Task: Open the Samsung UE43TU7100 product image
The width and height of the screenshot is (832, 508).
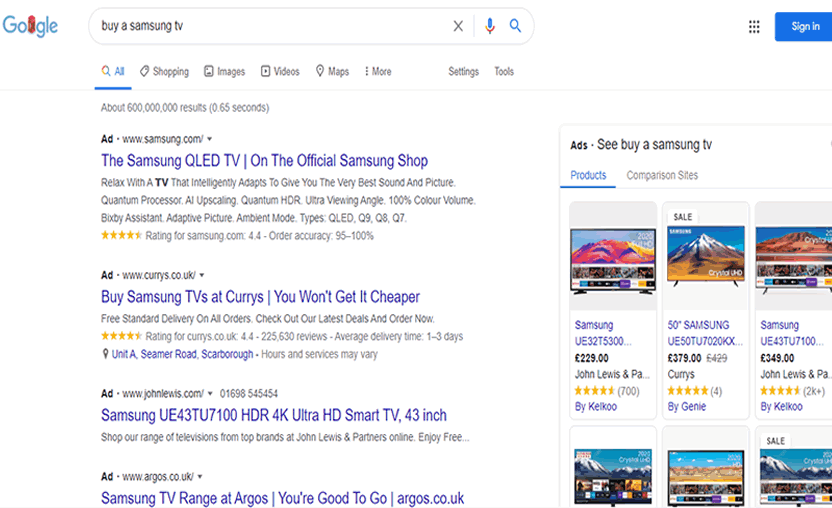Action: (794, 260)
